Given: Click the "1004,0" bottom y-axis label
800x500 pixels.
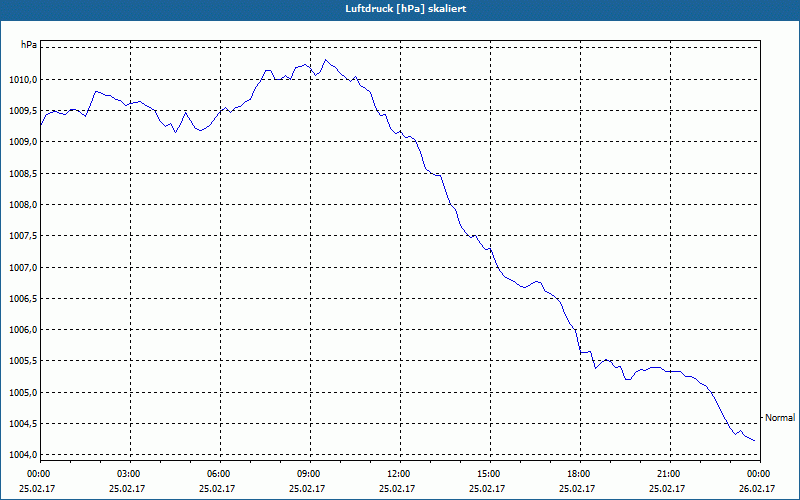Looking at the screenshot, I should [x=22, y=455].
